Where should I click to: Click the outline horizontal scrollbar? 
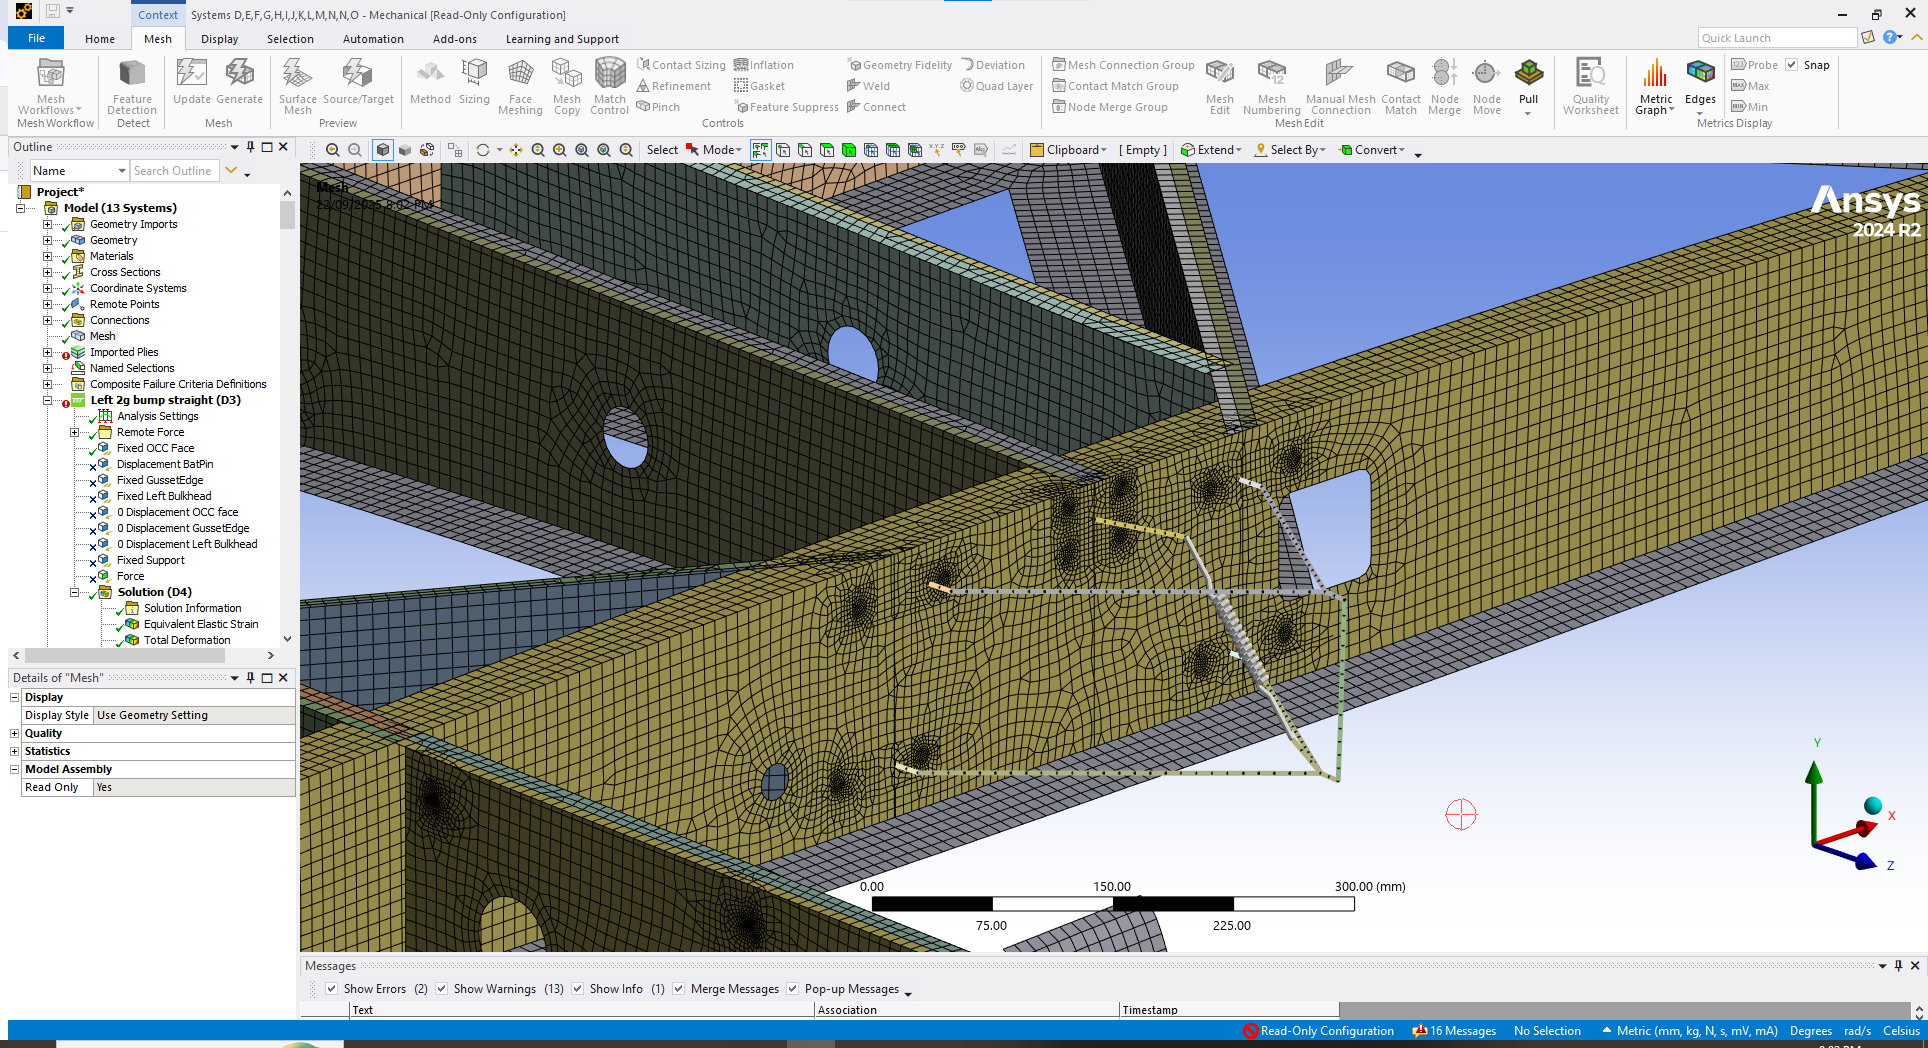point(125,656)
